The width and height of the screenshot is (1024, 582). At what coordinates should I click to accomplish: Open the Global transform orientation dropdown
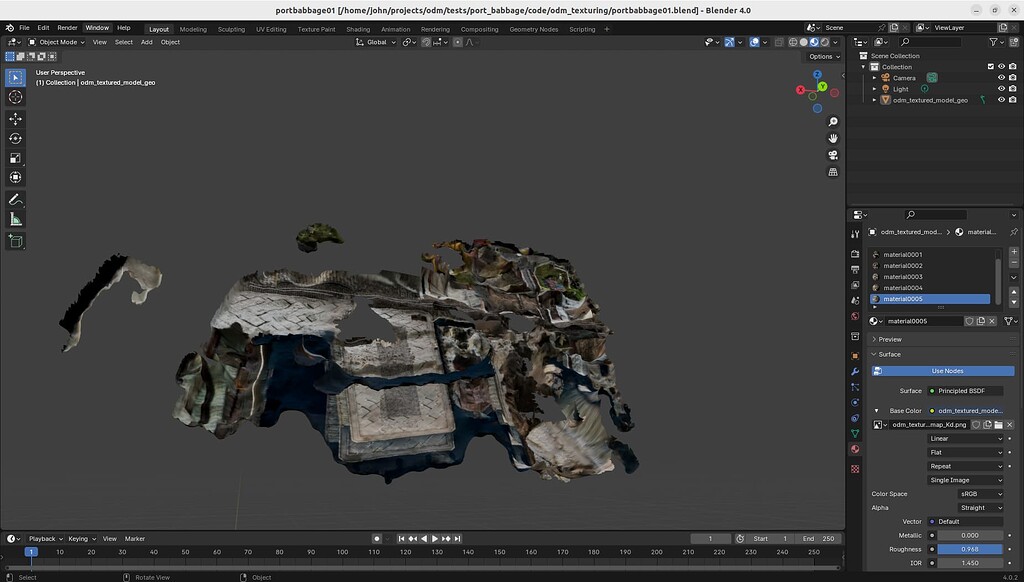coord(375,41)
